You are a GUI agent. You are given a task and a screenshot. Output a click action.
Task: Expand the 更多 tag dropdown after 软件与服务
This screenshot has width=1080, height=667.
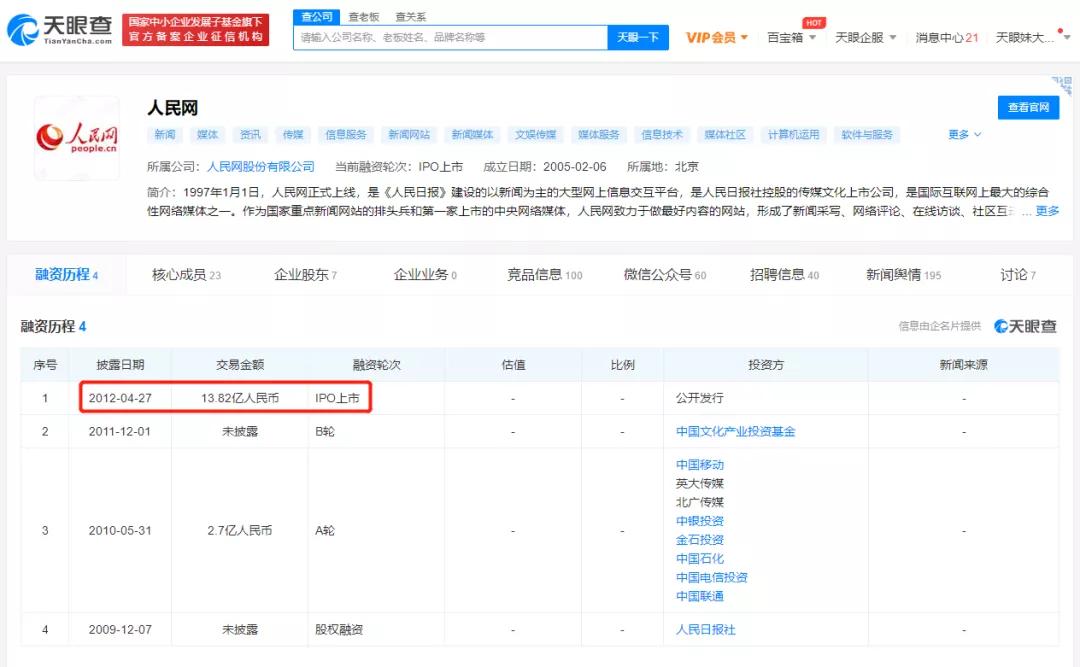(x=962, y=133)
